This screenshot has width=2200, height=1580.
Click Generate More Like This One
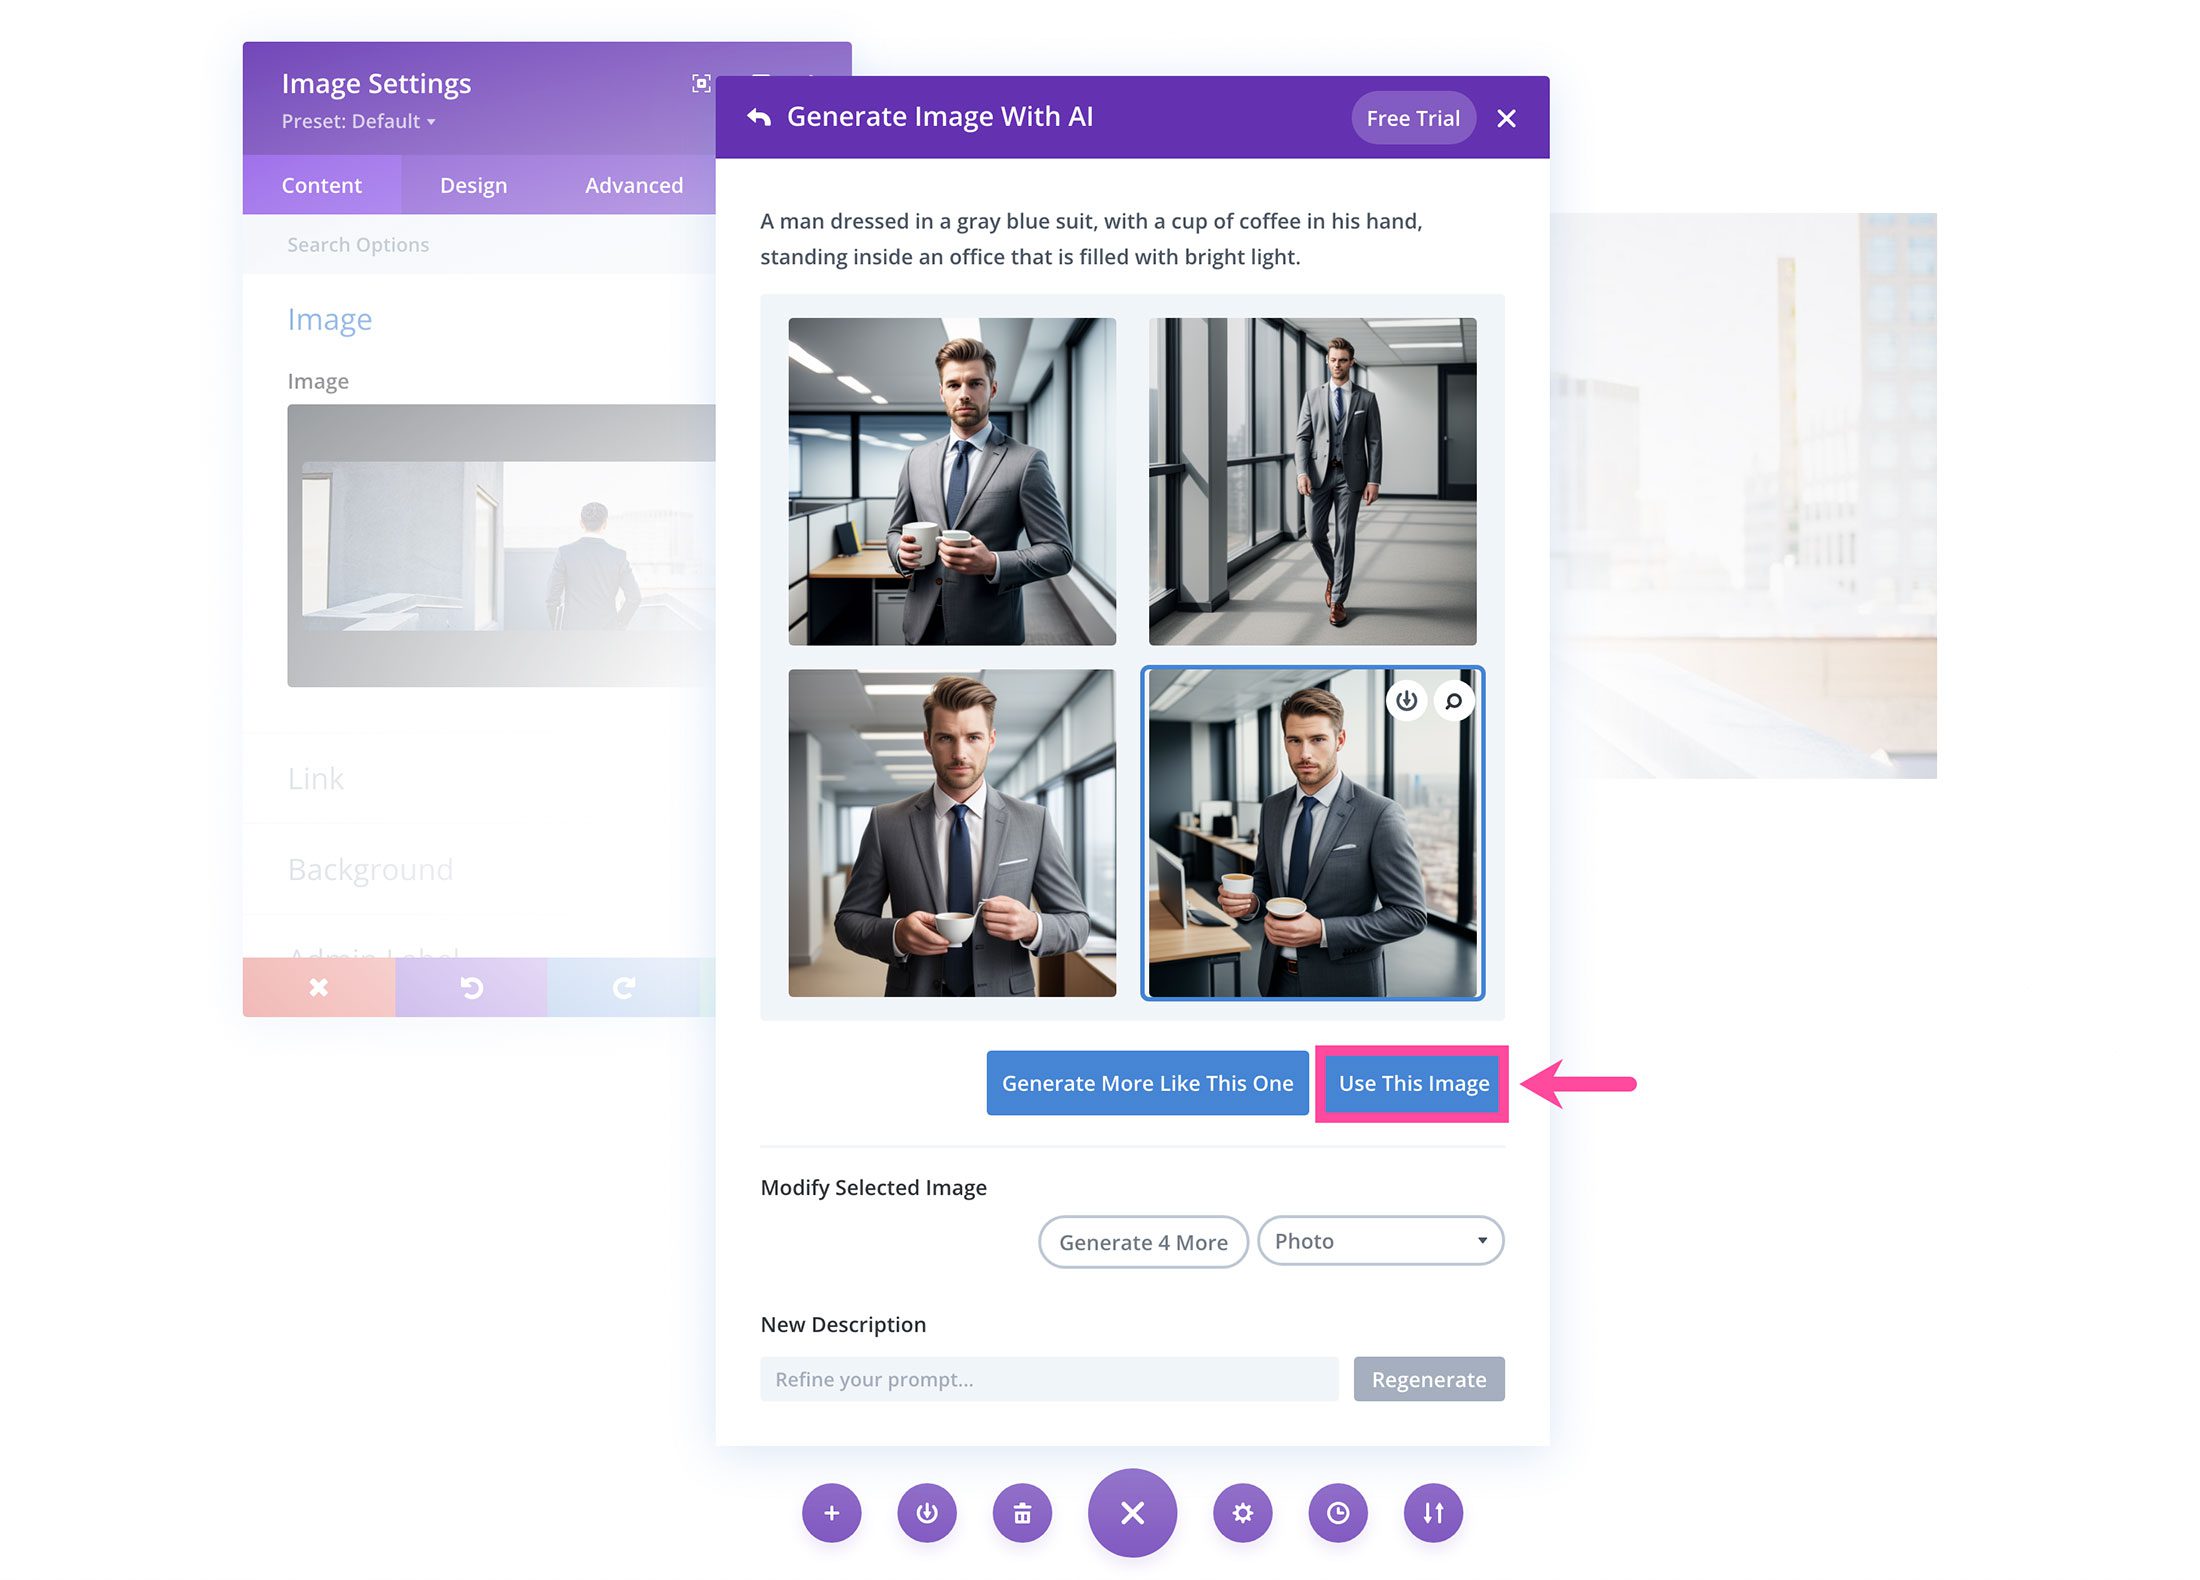[1146, 1083]
